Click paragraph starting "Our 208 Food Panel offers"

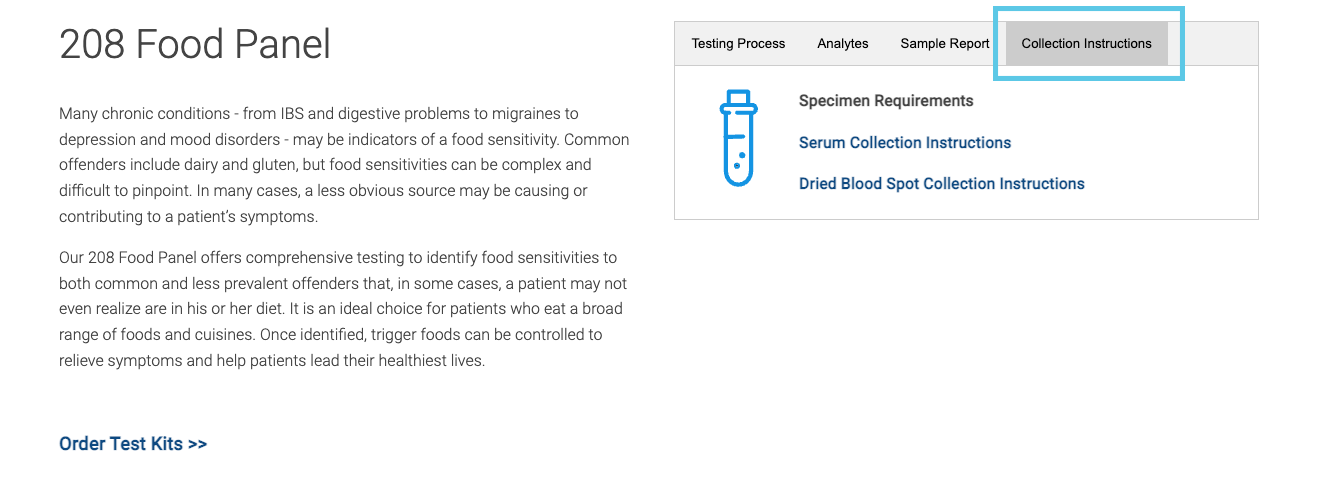coord(343,309)
